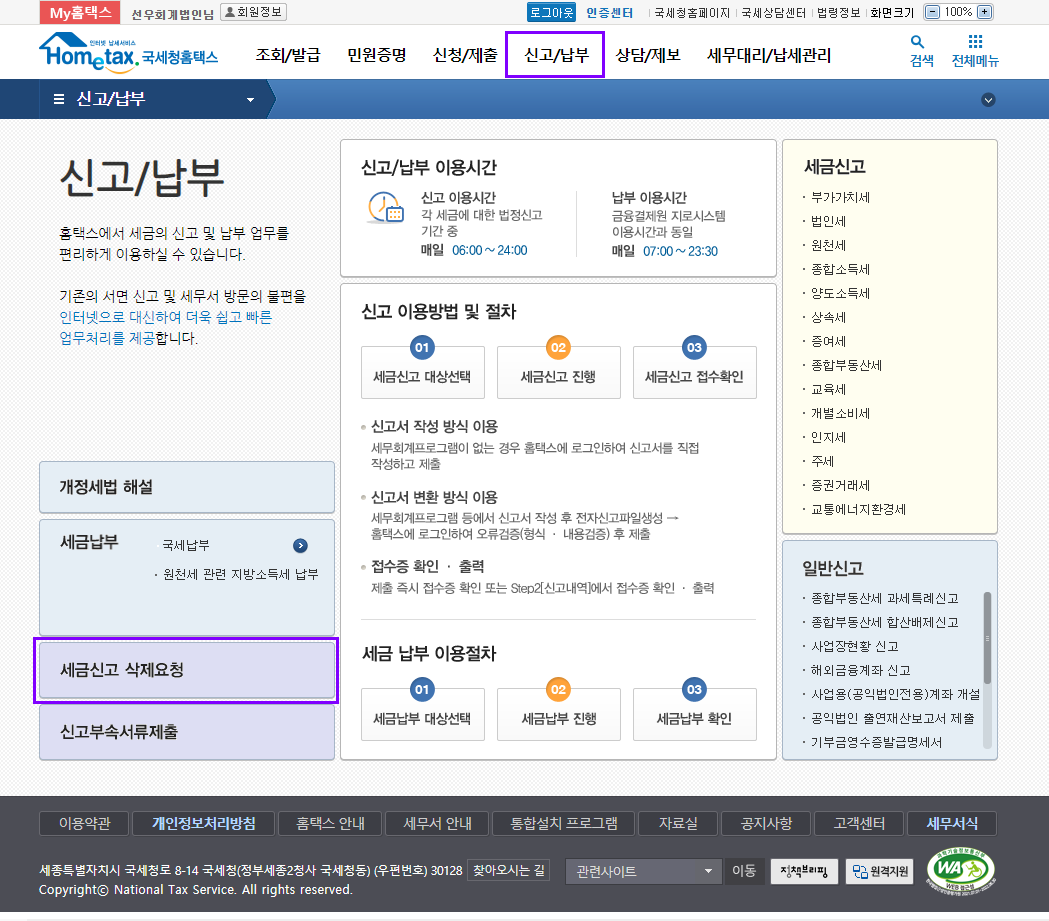Screen dimensions: 1049x921
Task: Click the 로그아웃 button
Action: point(552,12)
